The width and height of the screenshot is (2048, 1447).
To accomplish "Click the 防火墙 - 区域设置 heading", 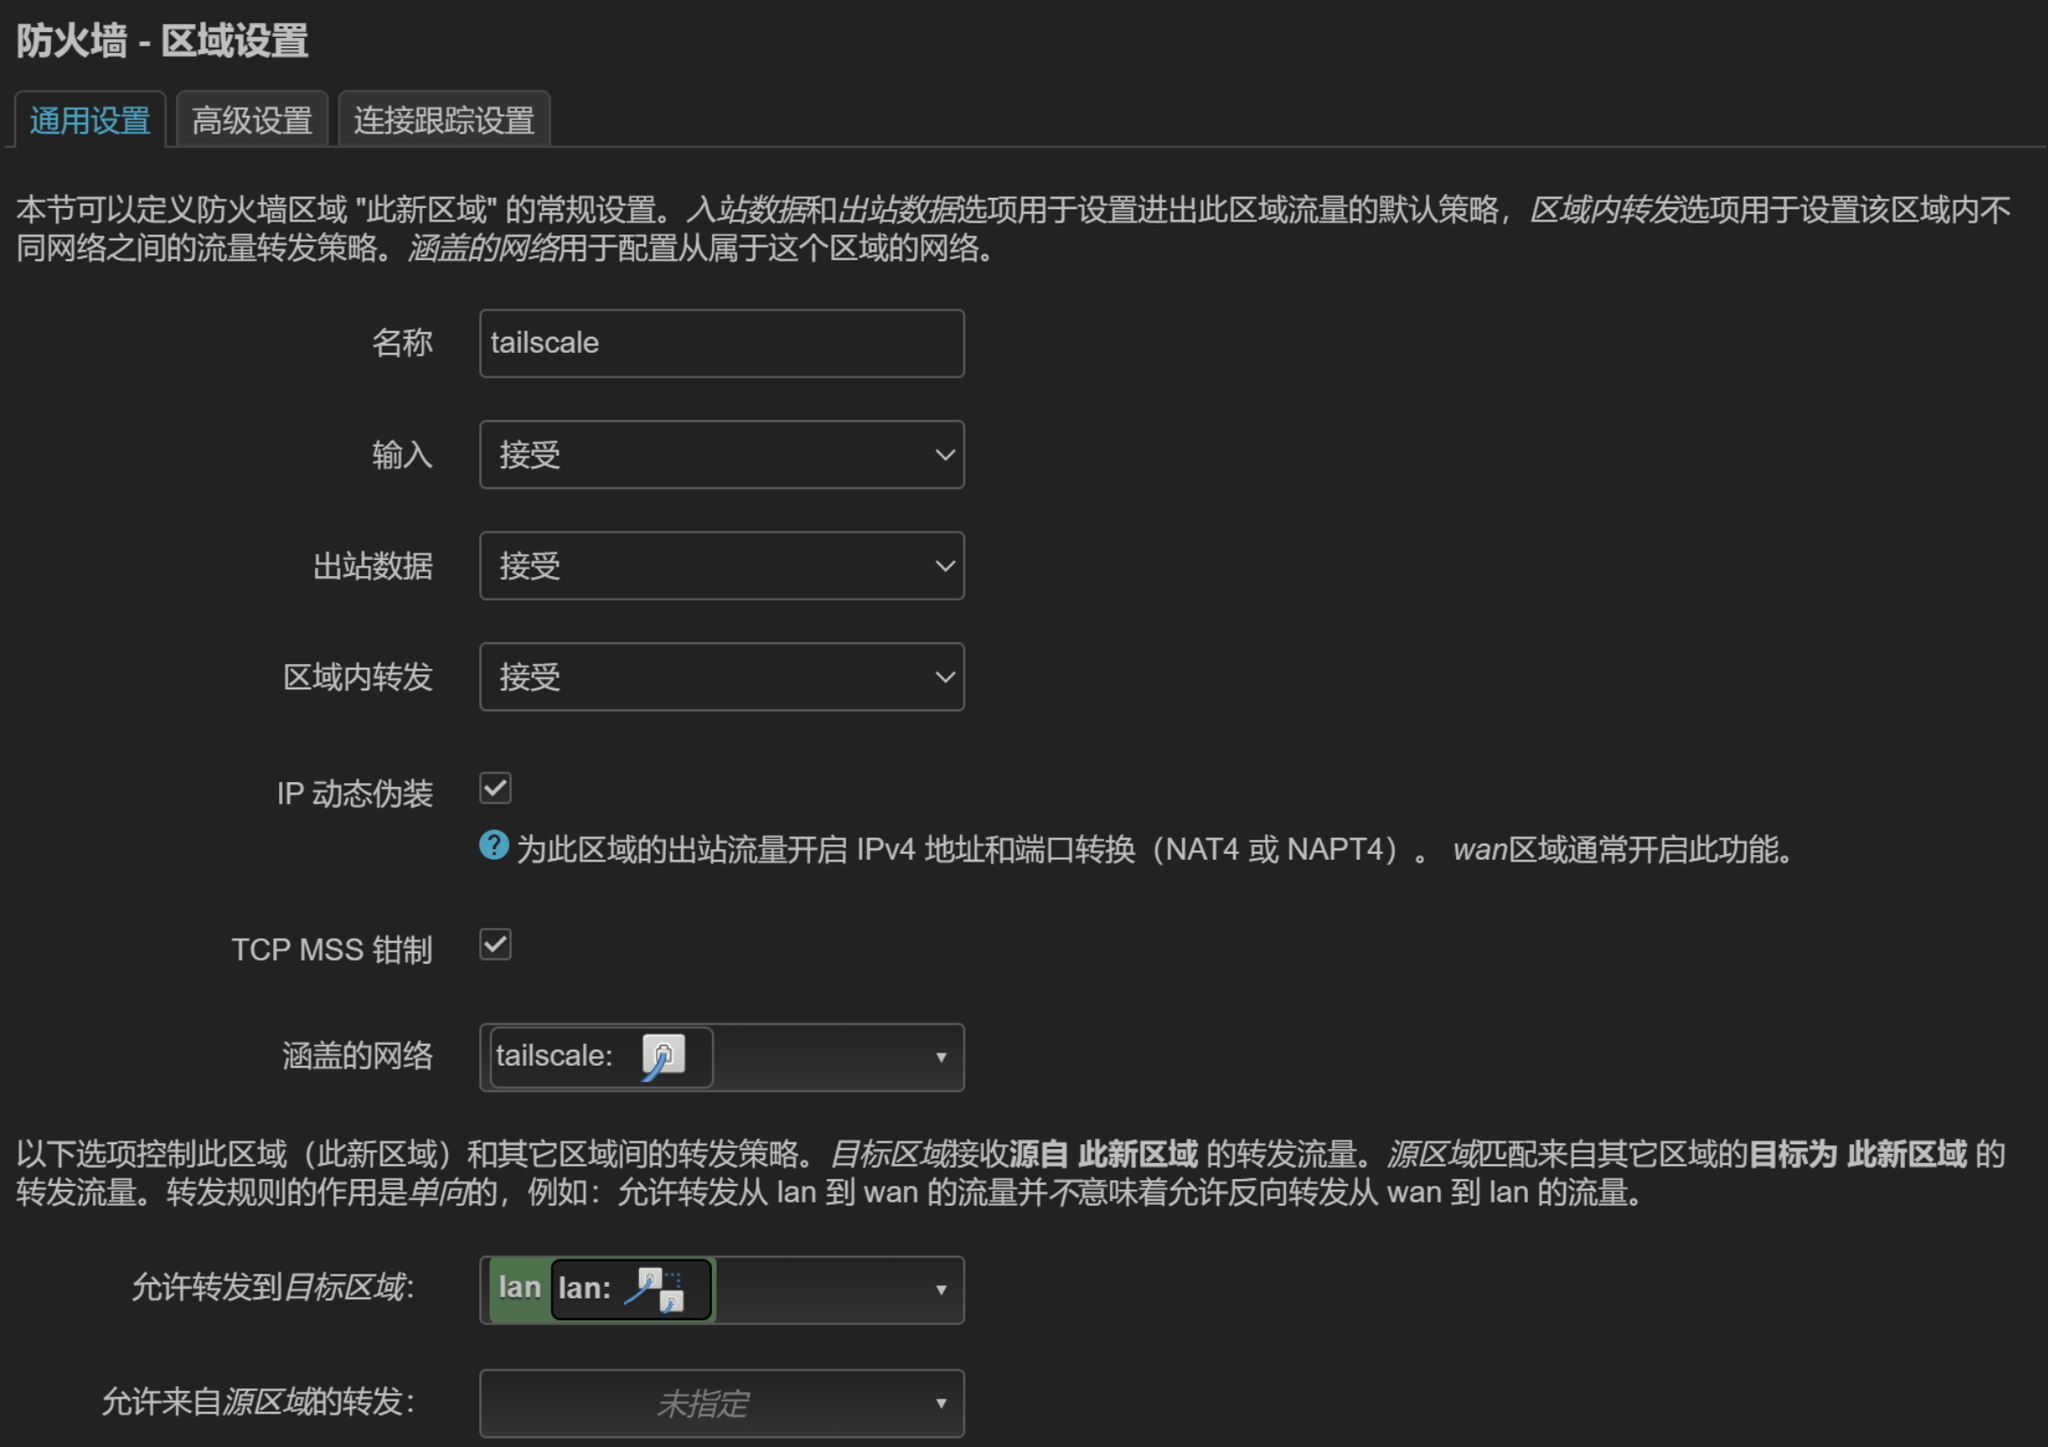I will [162, 41].
